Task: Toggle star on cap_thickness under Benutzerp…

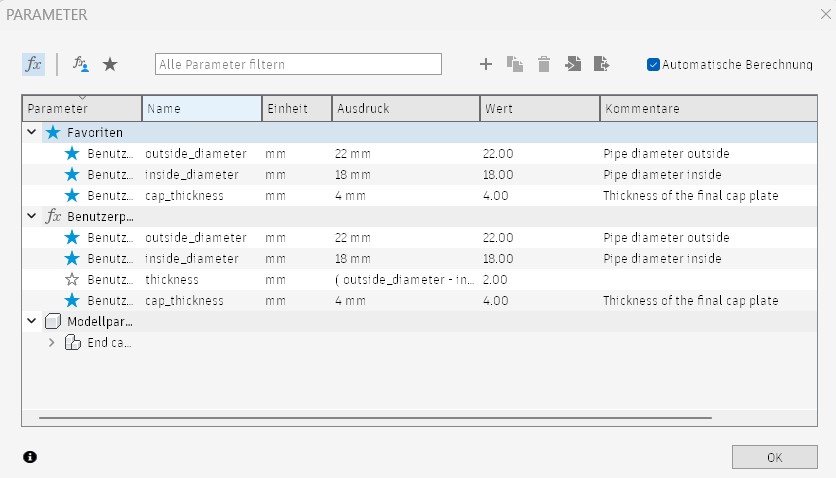Action: point(71,301)
